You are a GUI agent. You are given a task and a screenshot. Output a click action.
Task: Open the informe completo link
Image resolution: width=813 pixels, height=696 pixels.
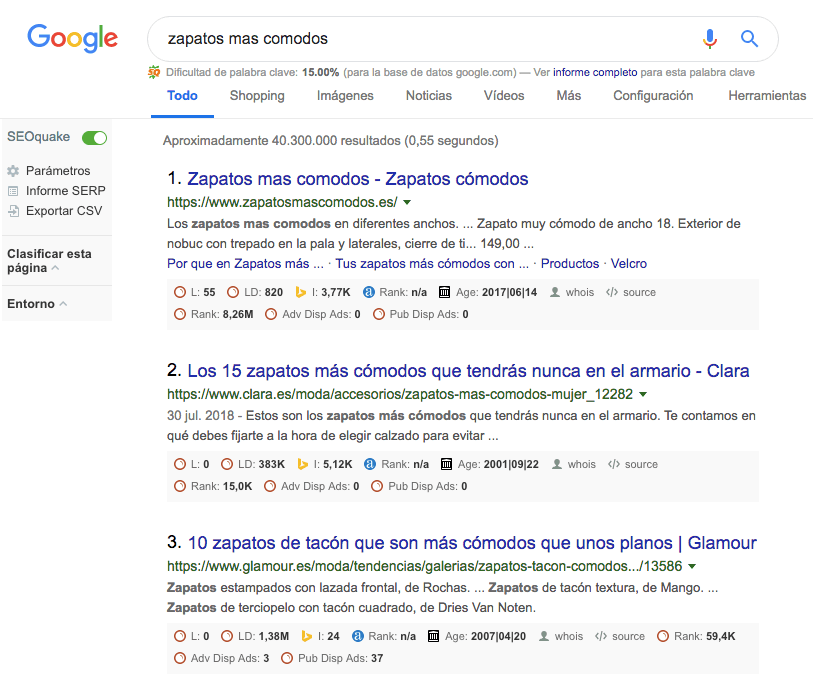595,72
